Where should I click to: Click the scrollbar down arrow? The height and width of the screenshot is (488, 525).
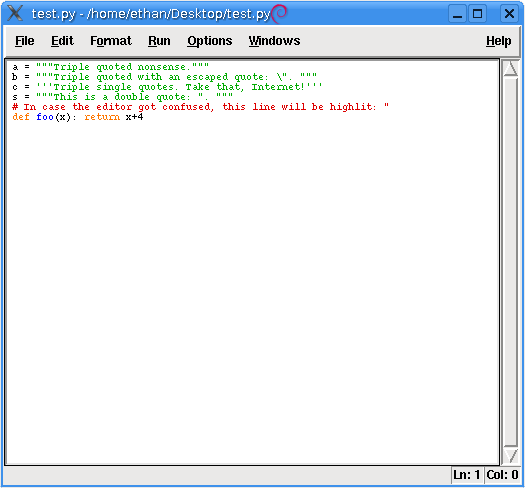(511, 455)
